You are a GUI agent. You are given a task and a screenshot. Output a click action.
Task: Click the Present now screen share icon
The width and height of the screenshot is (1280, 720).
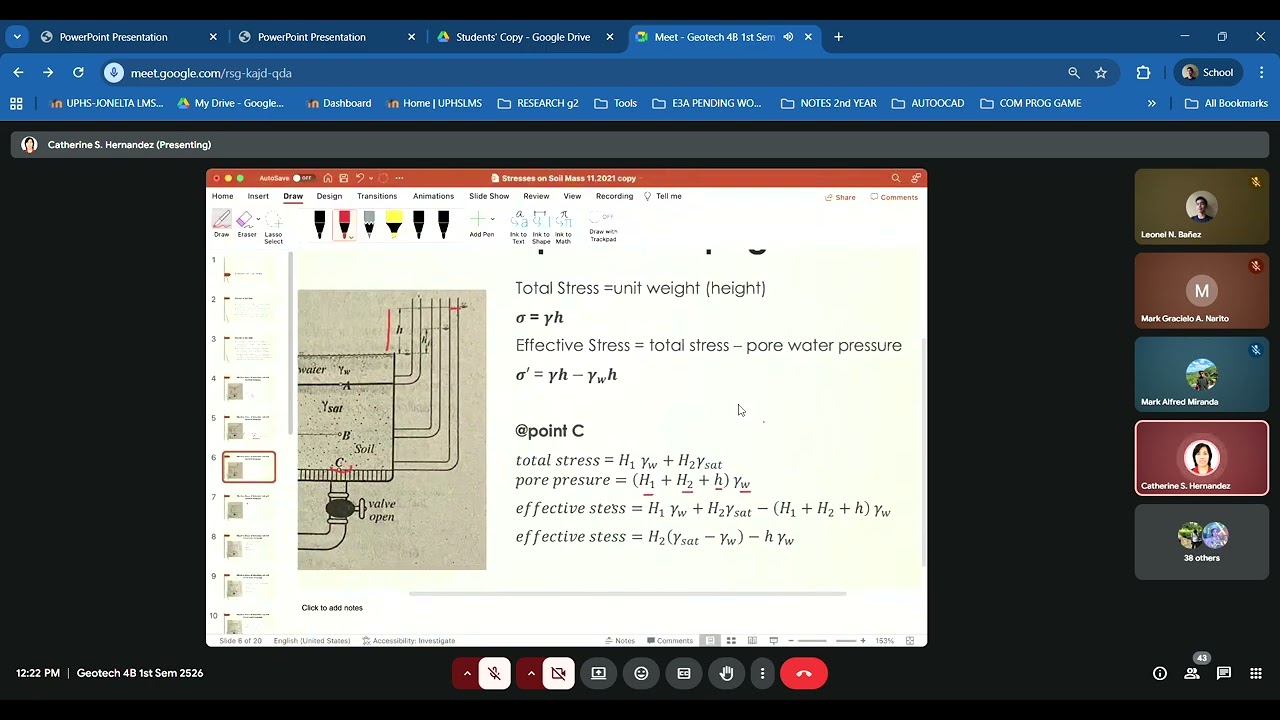(x=598, y=673)
